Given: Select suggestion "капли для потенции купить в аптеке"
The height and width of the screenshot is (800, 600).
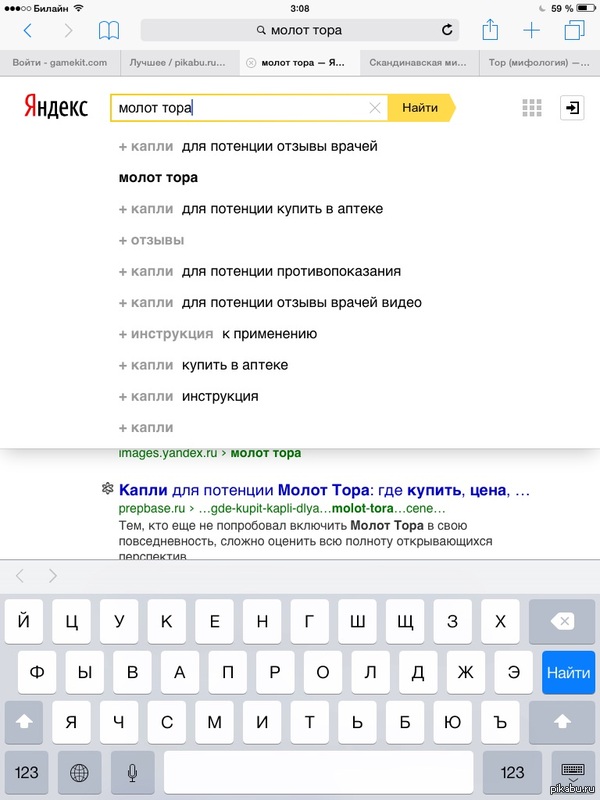Looking at the screenshot, I should [x=250, y=209].
